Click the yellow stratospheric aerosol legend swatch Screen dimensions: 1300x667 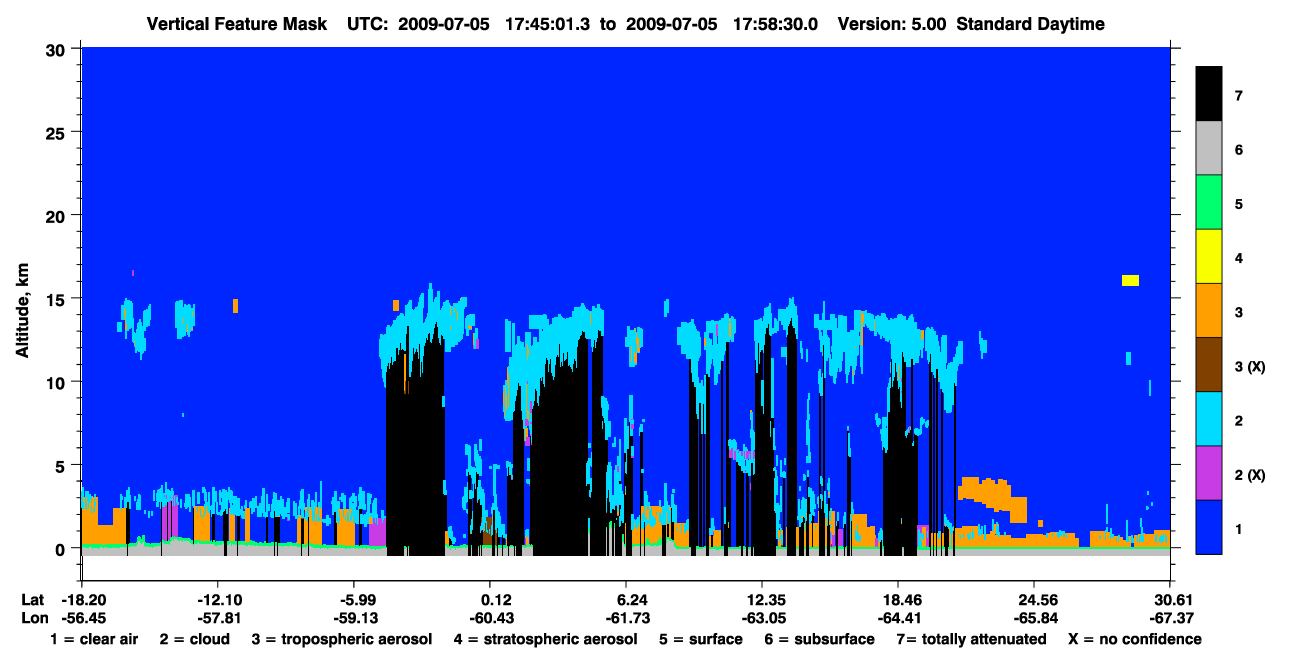(x=1209, y=258)
